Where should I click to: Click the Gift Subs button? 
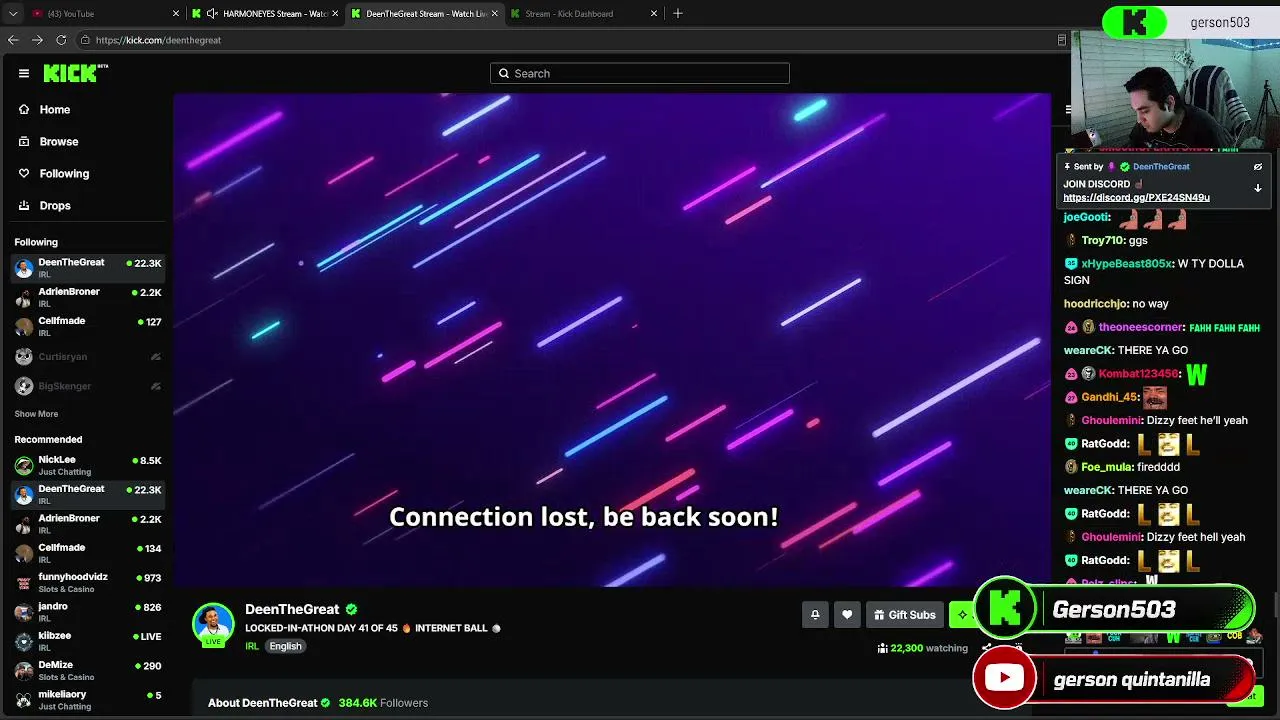point(904,615)
